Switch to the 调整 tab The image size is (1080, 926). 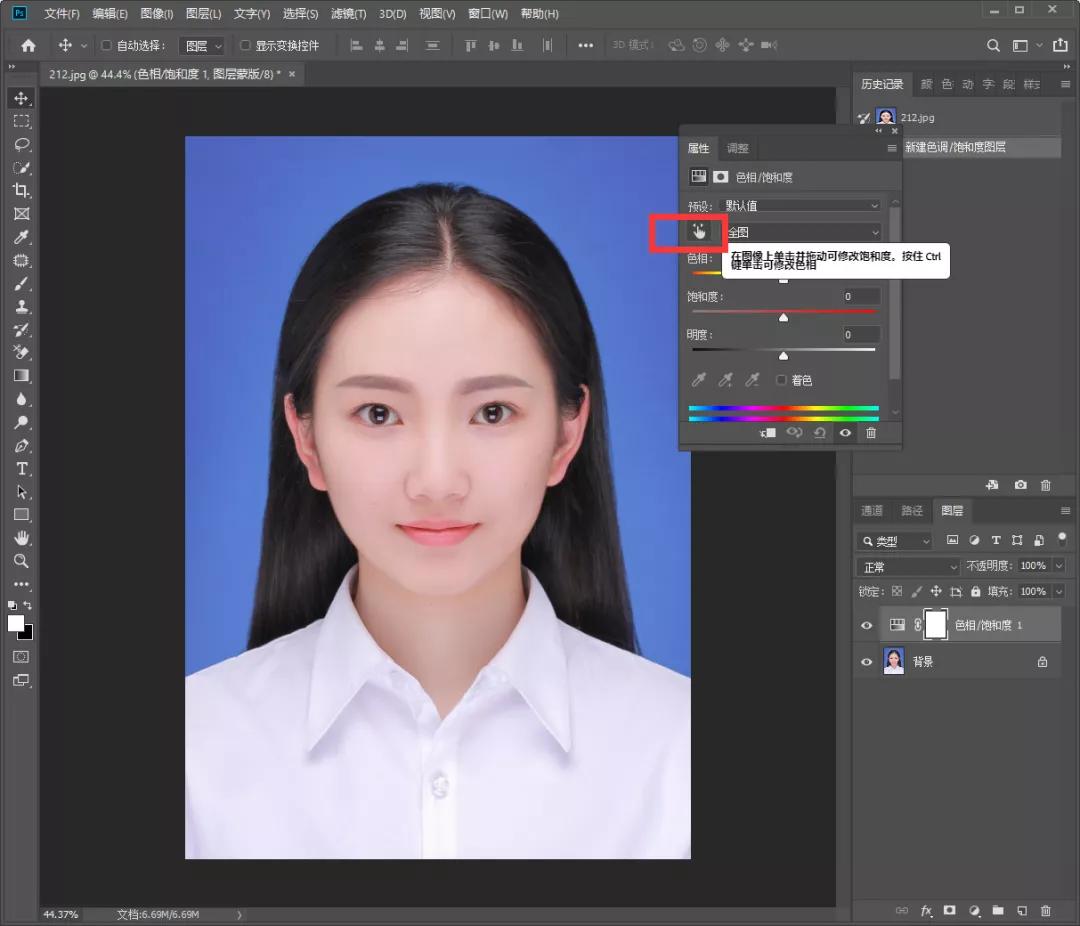[737, 148]
